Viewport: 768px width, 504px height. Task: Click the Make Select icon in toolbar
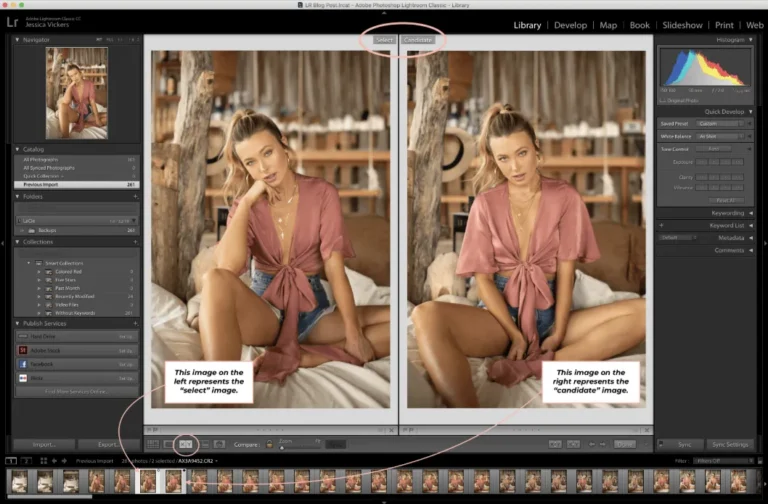[x=573, y=444]
